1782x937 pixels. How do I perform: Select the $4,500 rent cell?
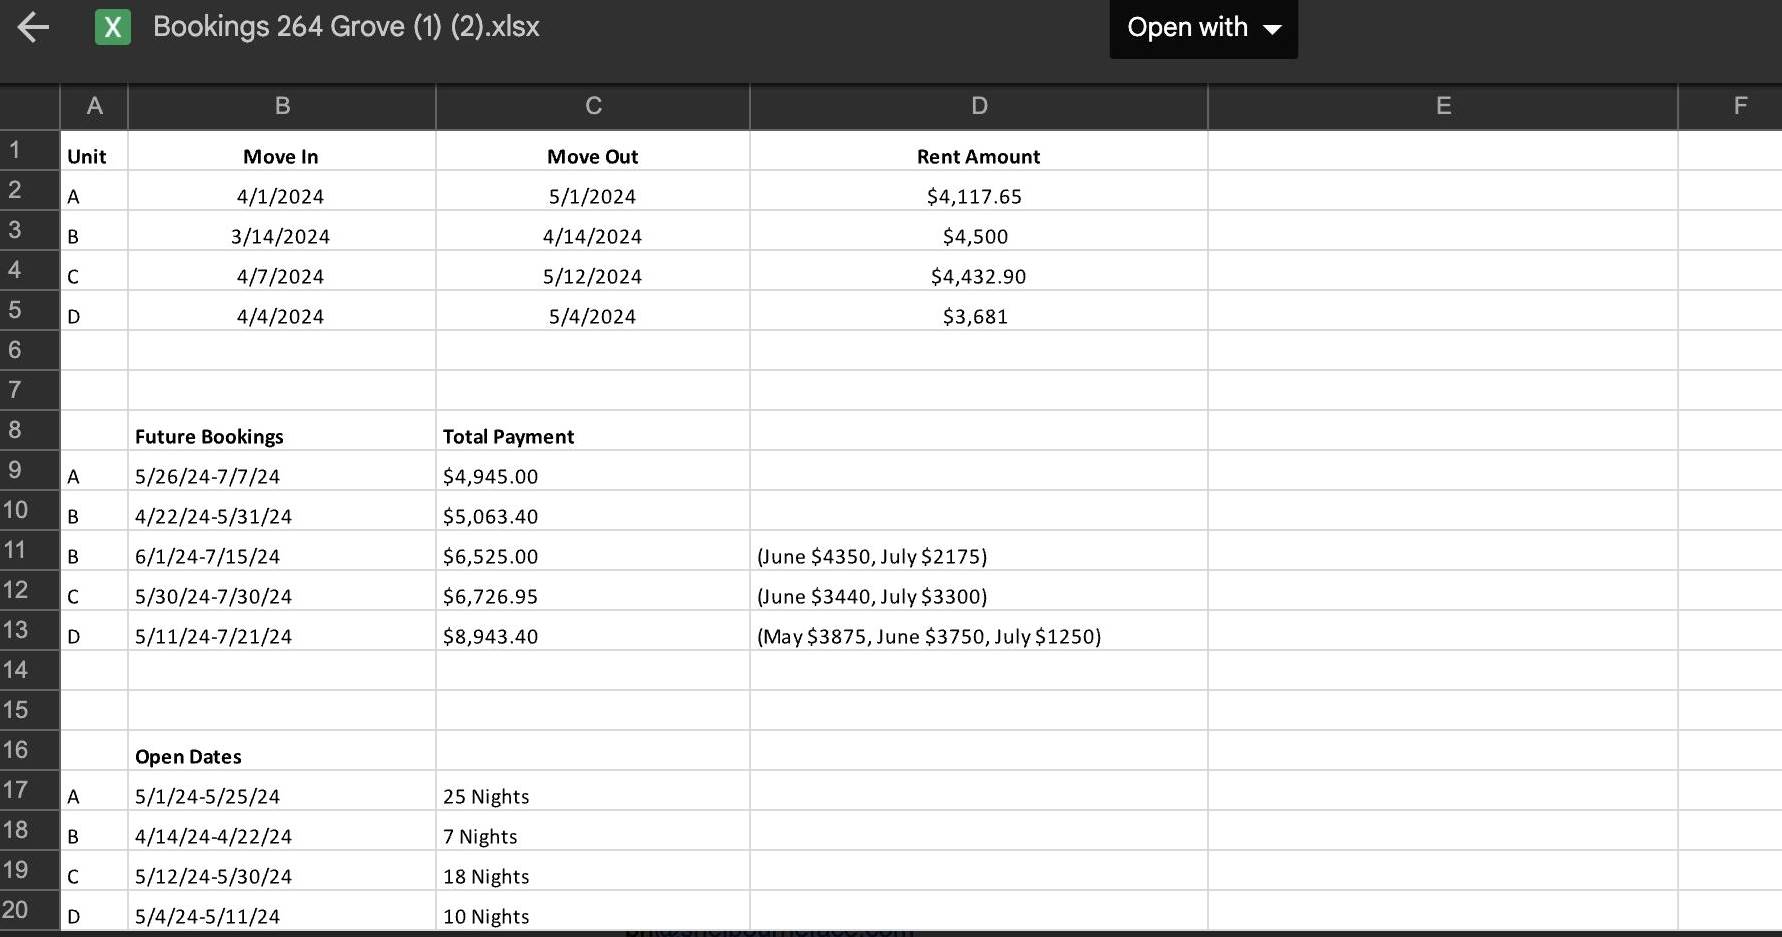[979, 231]
